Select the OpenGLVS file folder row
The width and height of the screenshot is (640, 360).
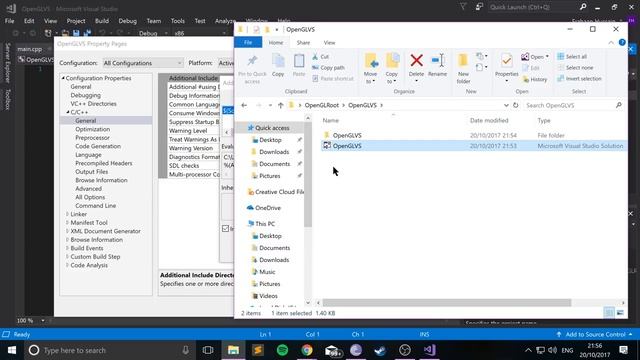click(x=473, y=135)
